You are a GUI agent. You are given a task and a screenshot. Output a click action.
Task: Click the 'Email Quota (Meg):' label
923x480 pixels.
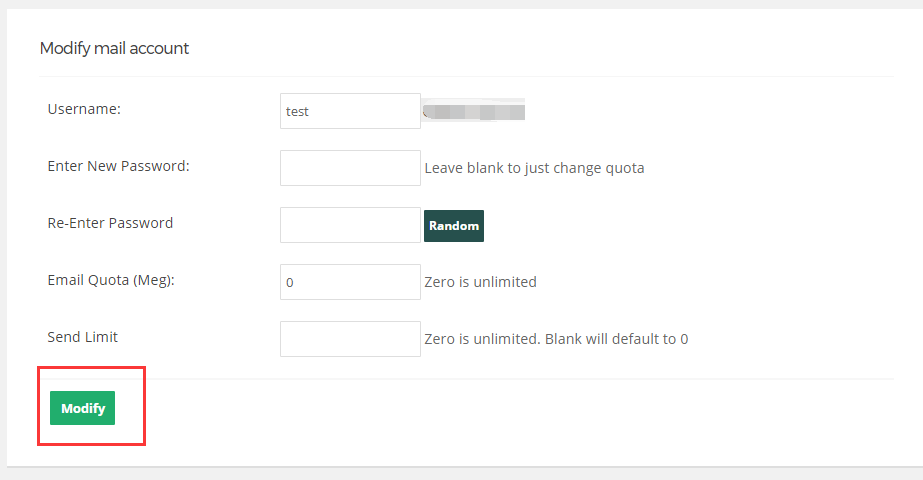pyautogui.click(x=111, y=280)
